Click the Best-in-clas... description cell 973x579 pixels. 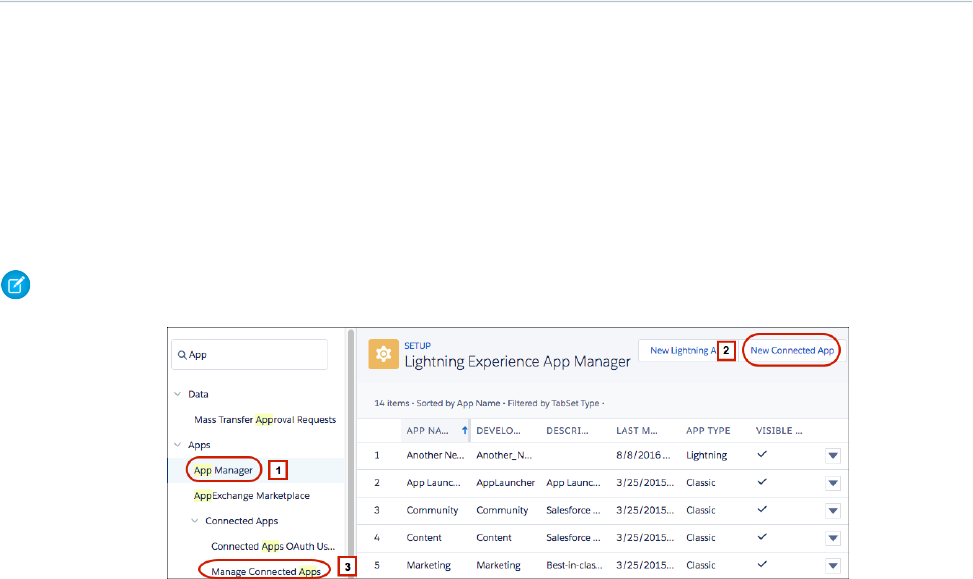574,565
